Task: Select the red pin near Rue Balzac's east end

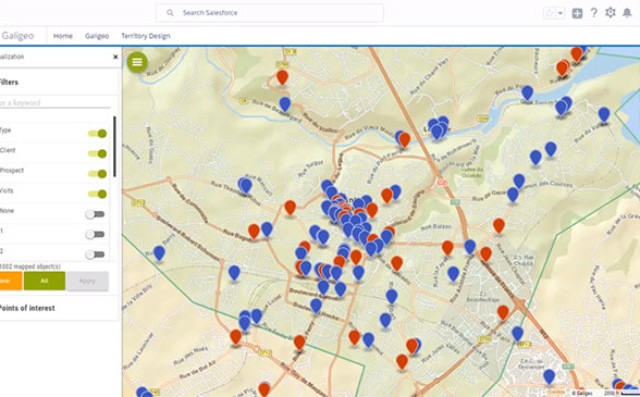Action: (448, 248)
